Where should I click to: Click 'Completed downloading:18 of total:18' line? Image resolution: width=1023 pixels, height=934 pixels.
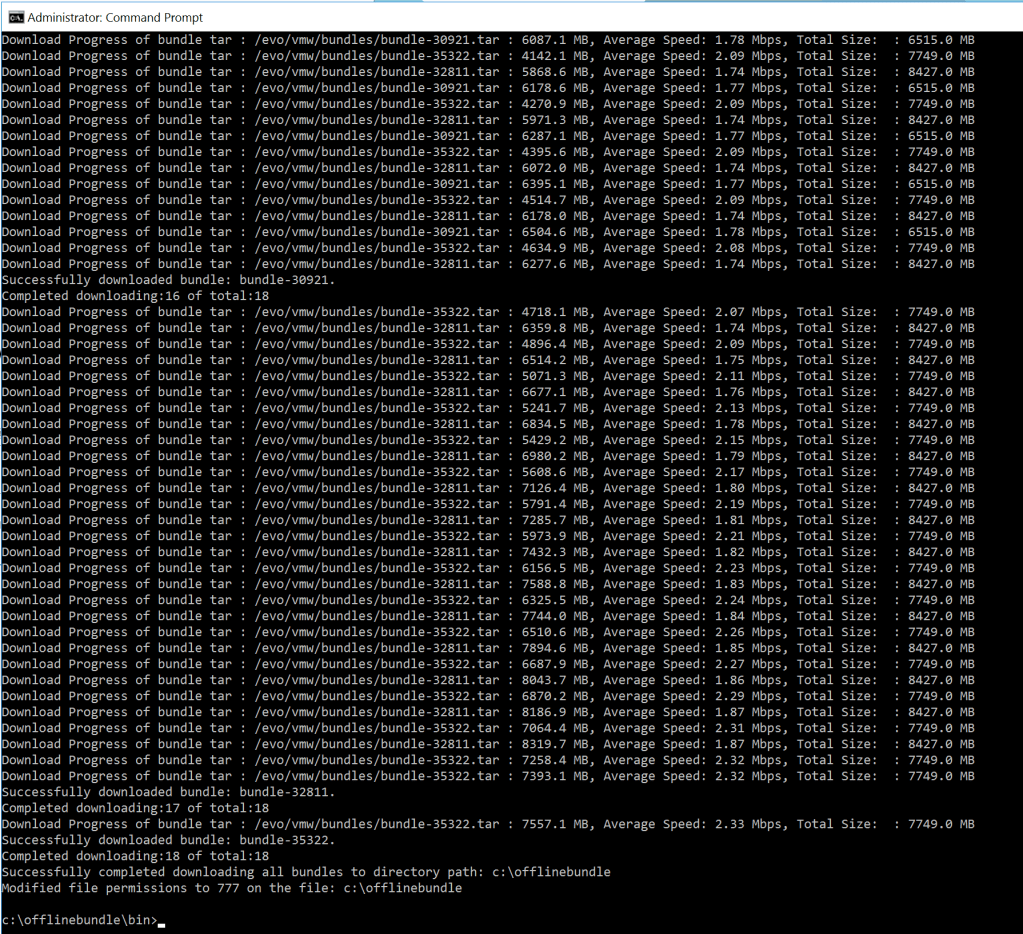coord(135,856)
